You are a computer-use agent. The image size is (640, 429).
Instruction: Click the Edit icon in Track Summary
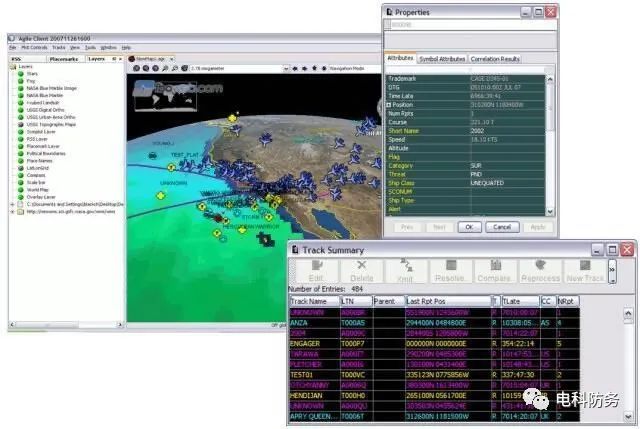[x=316, y=270]
